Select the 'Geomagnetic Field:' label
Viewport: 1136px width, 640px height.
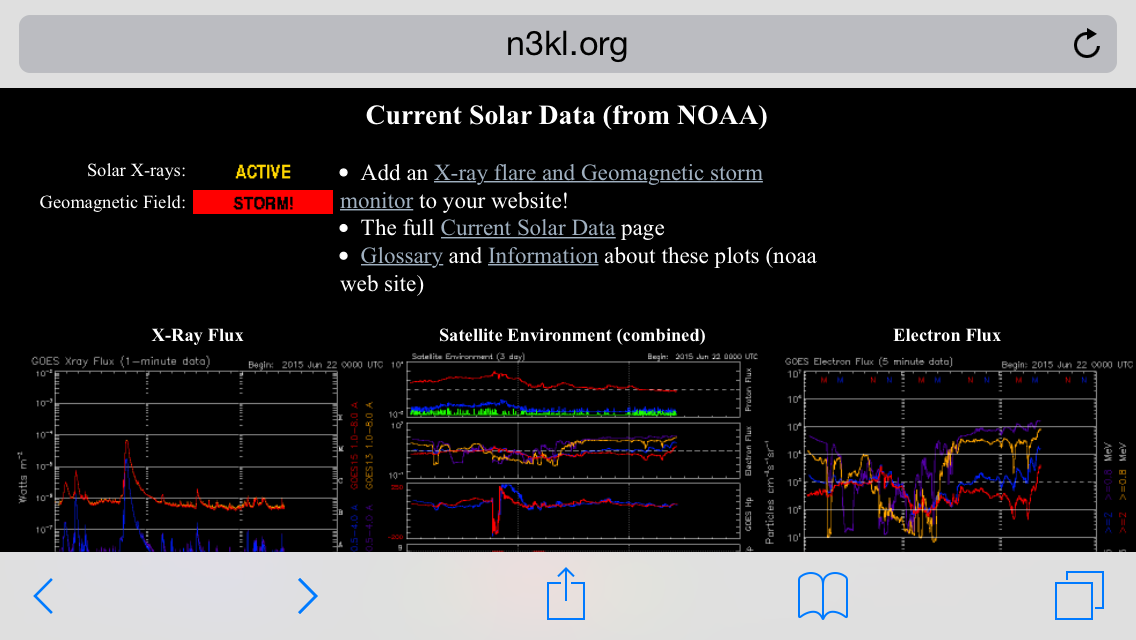112,202
